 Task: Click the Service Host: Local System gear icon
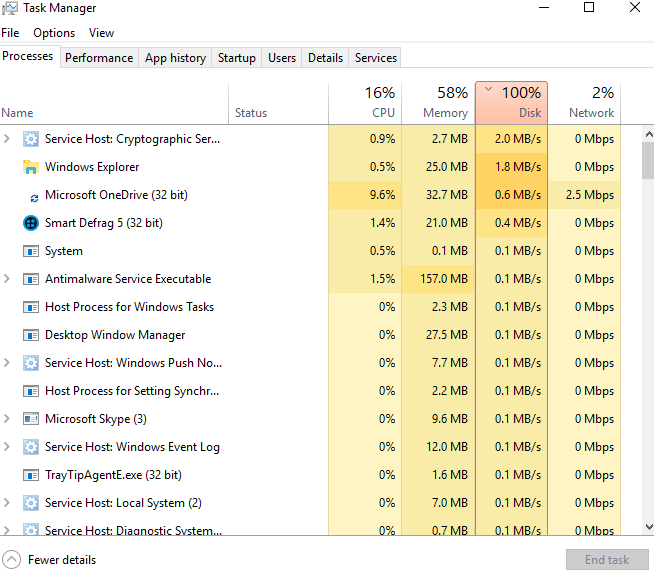(30, 503)
